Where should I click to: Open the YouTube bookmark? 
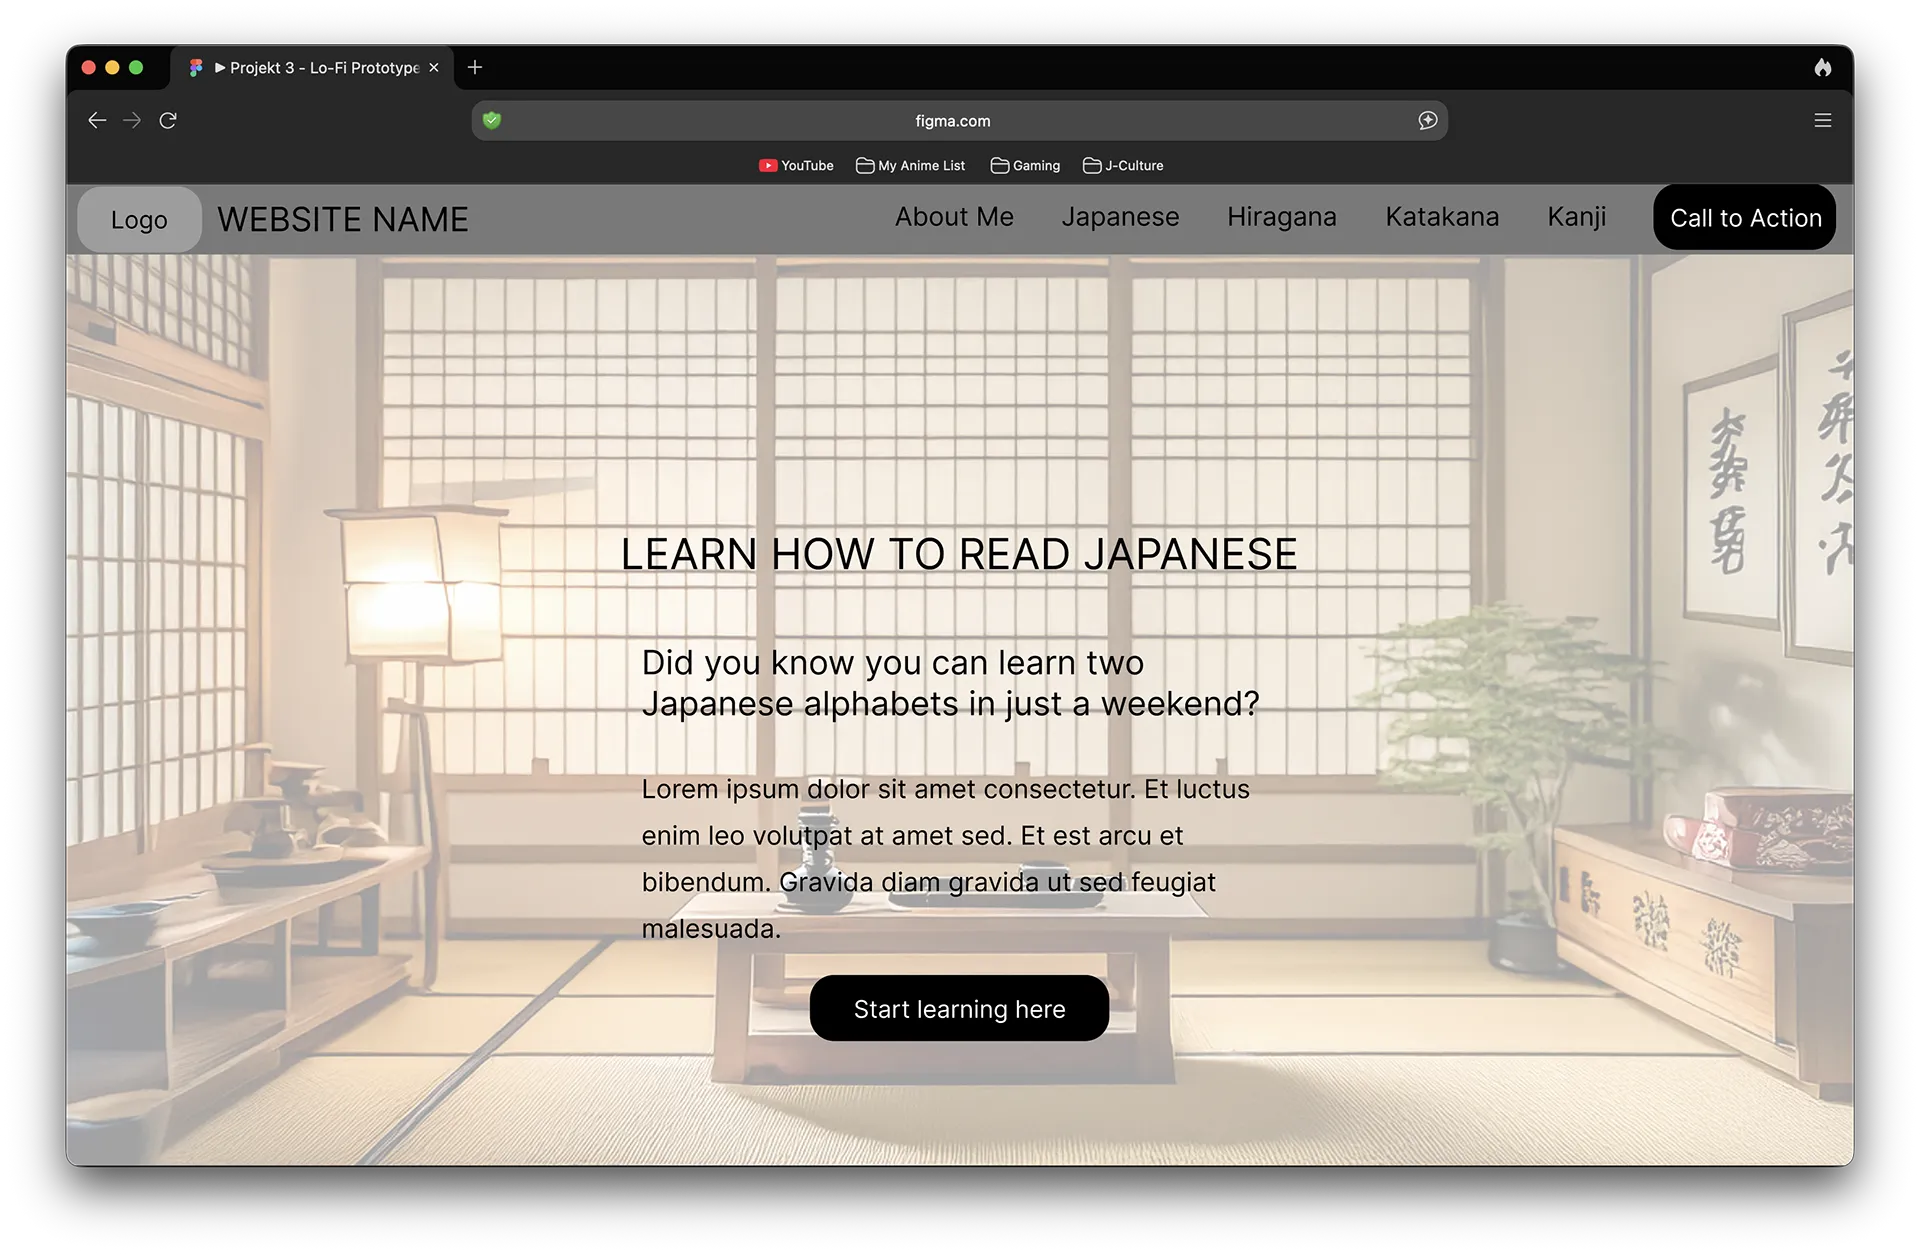click(x=796, y=165)
